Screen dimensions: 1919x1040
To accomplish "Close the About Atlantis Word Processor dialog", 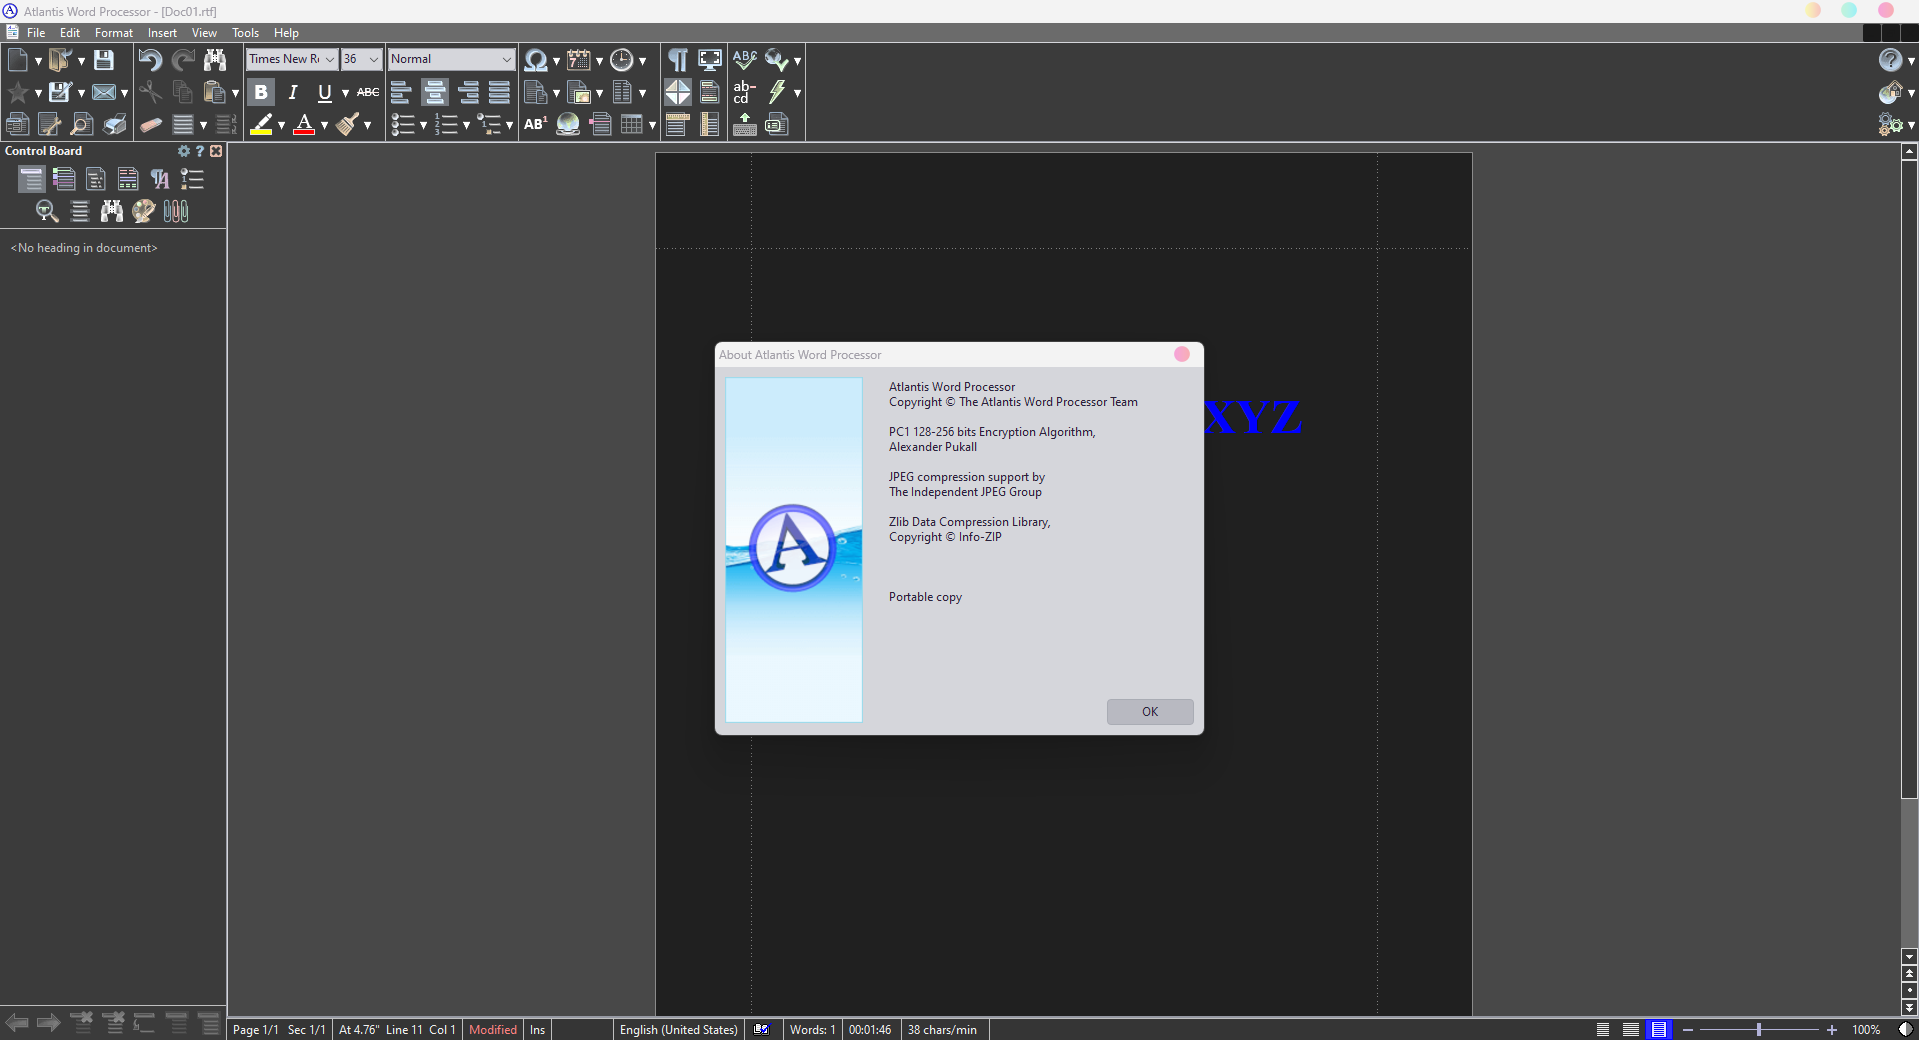I will pyautogui.click(x=1182, y=354).
